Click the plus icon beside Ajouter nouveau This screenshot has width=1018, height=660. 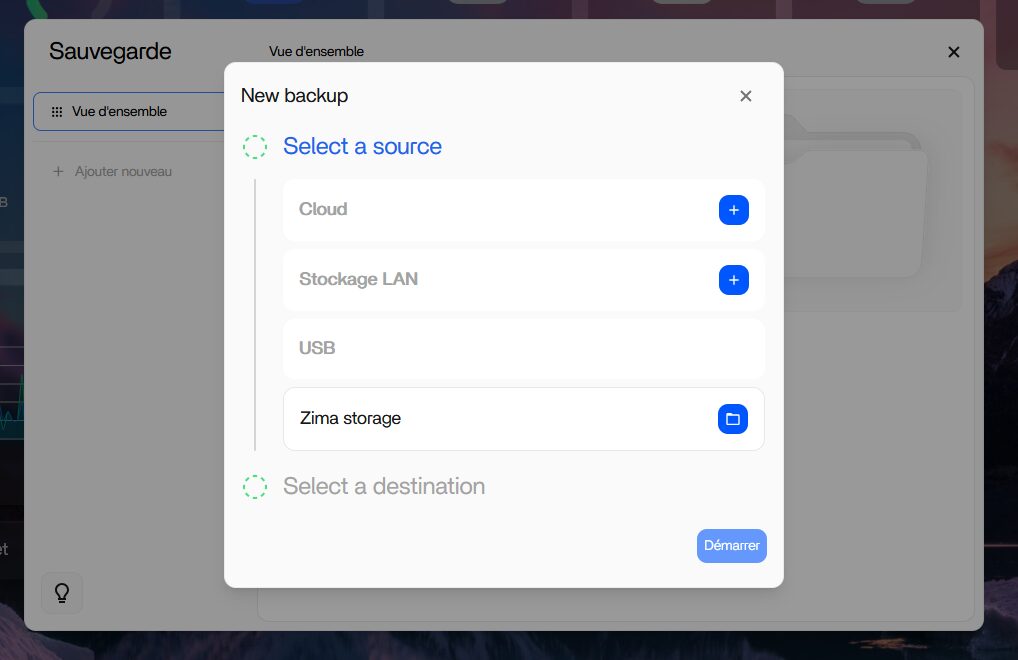coord(58,172)
